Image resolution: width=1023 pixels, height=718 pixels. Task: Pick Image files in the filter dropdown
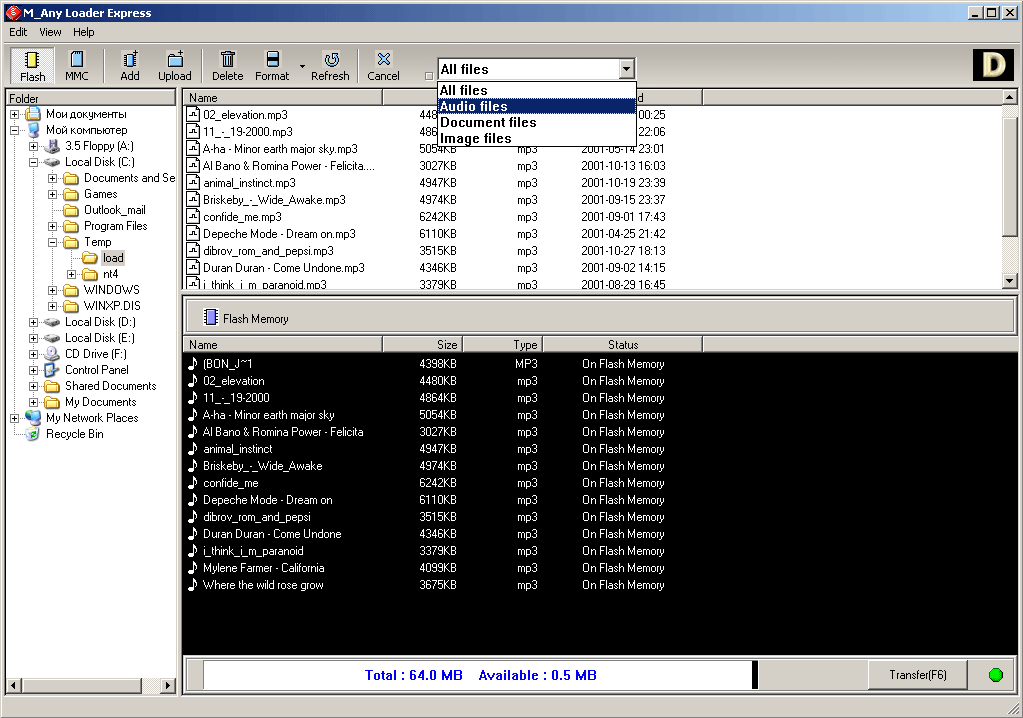pos(476,139)
